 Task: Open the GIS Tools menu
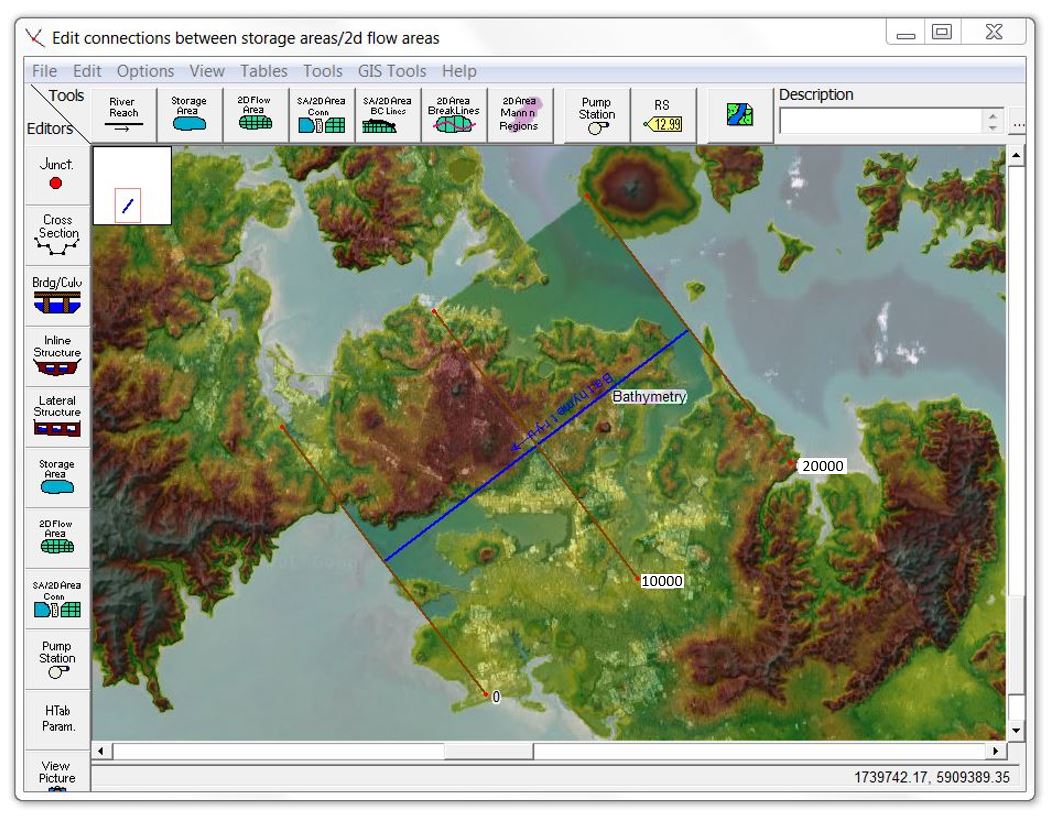click(x=392, y=71)
